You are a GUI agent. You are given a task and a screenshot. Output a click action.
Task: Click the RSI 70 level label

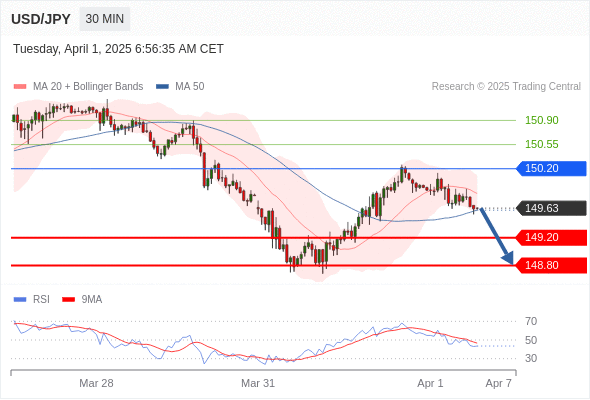click(x=531, y=321)
